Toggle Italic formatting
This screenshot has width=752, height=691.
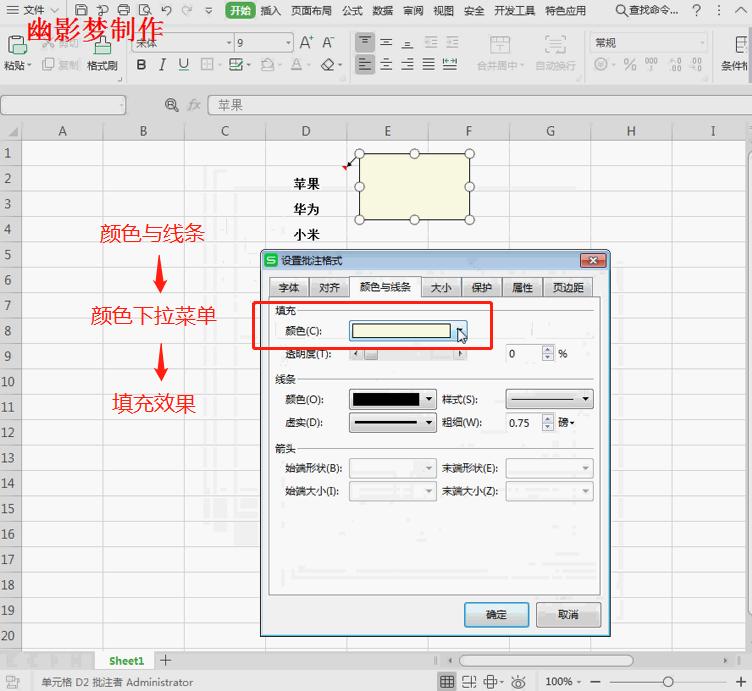pos(162,64)
